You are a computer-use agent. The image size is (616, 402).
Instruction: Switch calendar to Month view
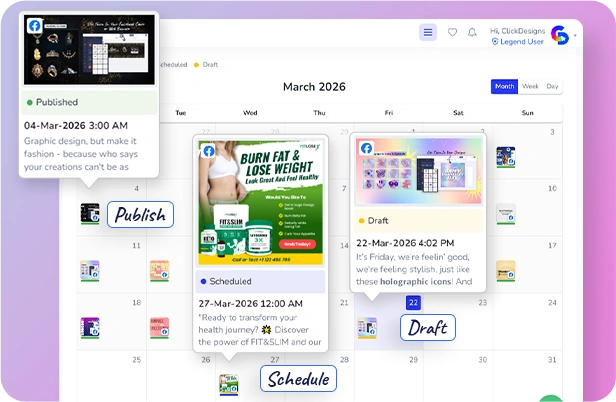(x=504, y=86)
